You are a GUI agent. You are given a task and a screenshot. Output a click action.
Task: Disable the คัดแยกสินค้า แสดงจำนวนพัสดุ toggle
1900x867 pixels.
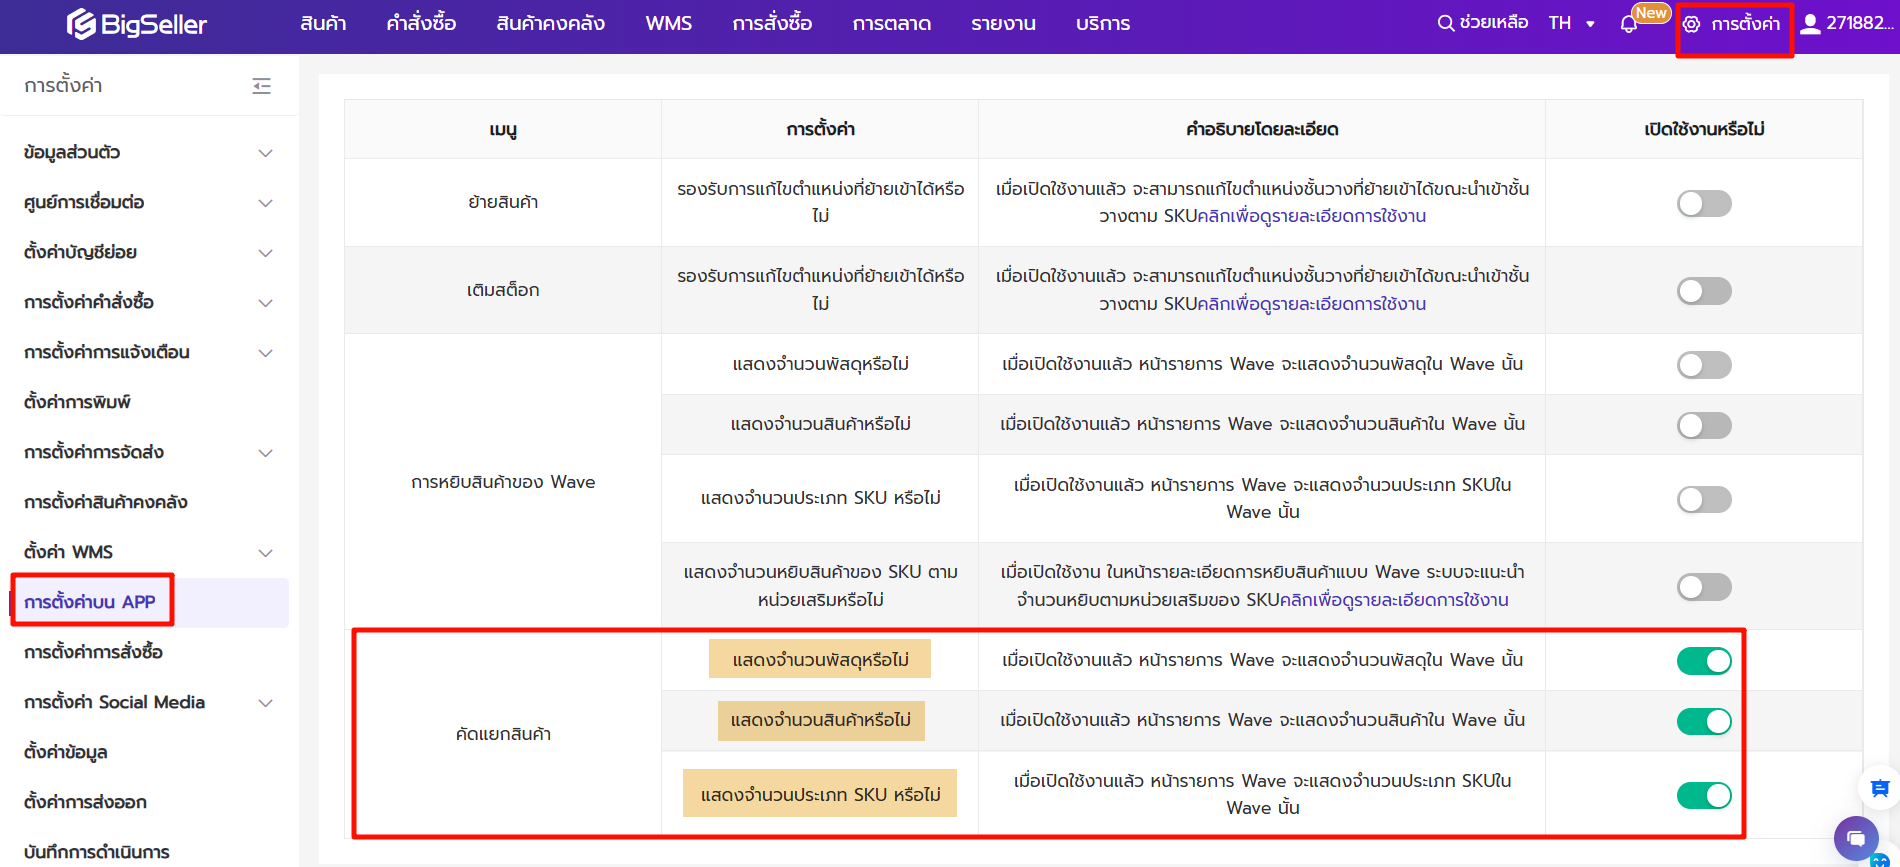(1704, 661)
